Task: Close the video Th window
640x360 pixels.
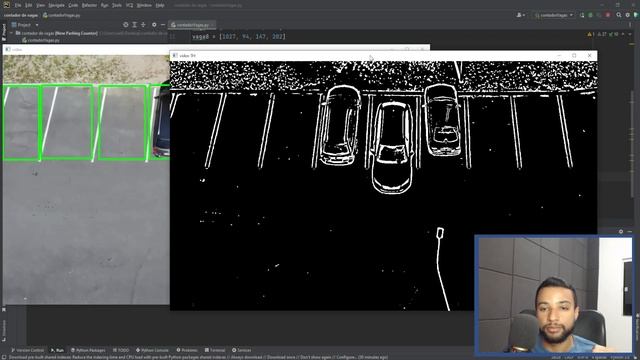Action: pos(590,56)
